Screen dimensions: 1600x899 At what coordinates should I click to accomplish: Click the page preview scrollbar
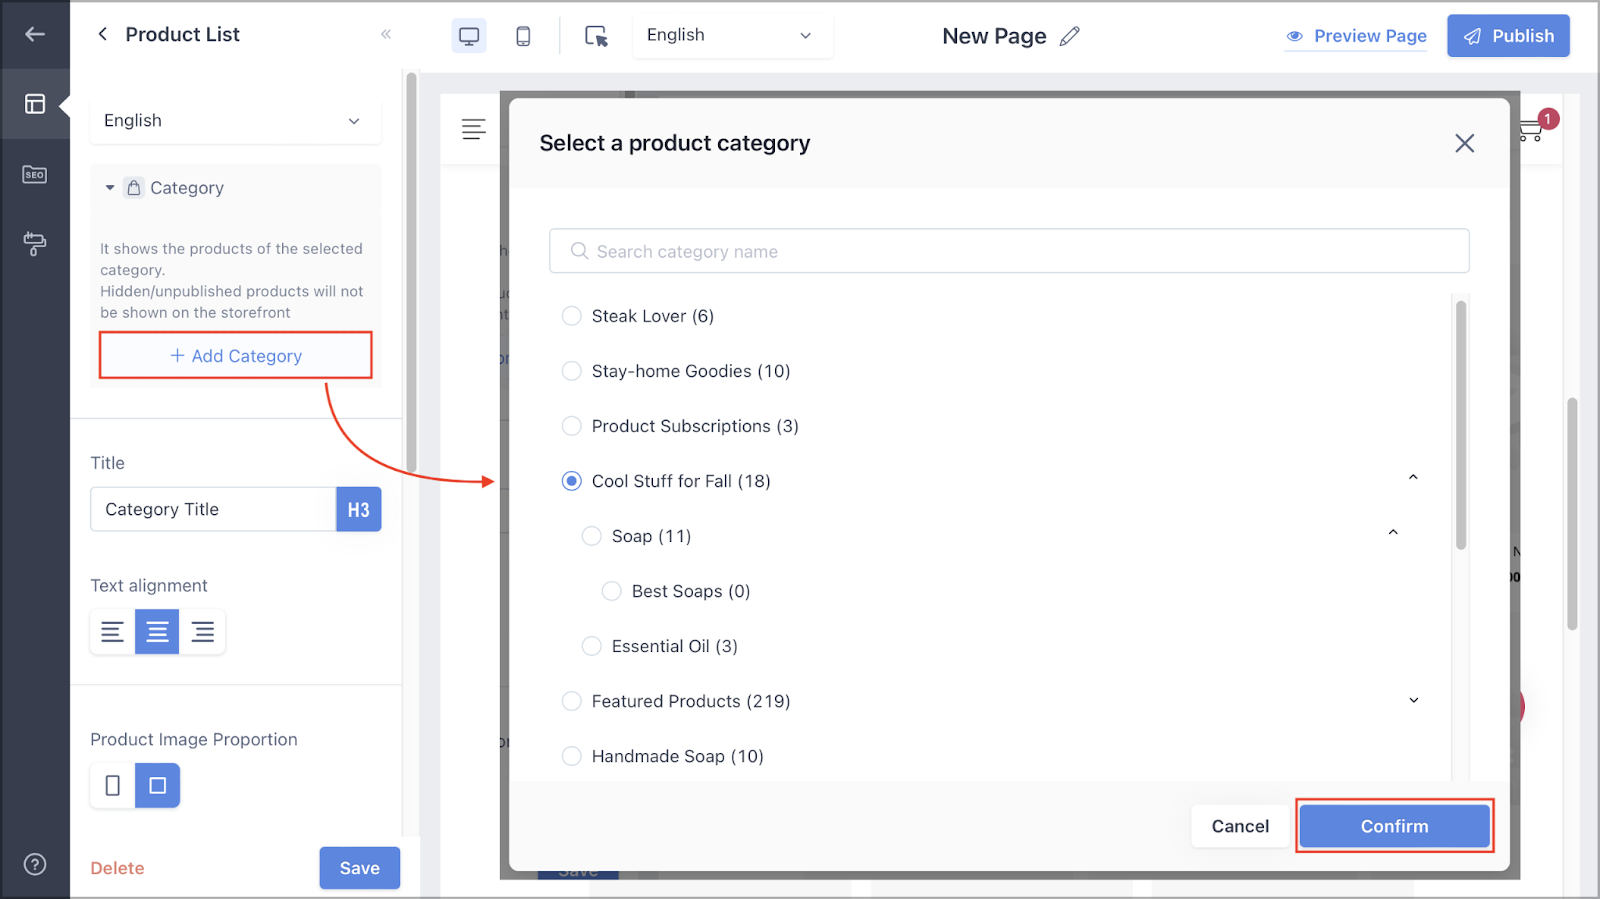point(1572,514)
